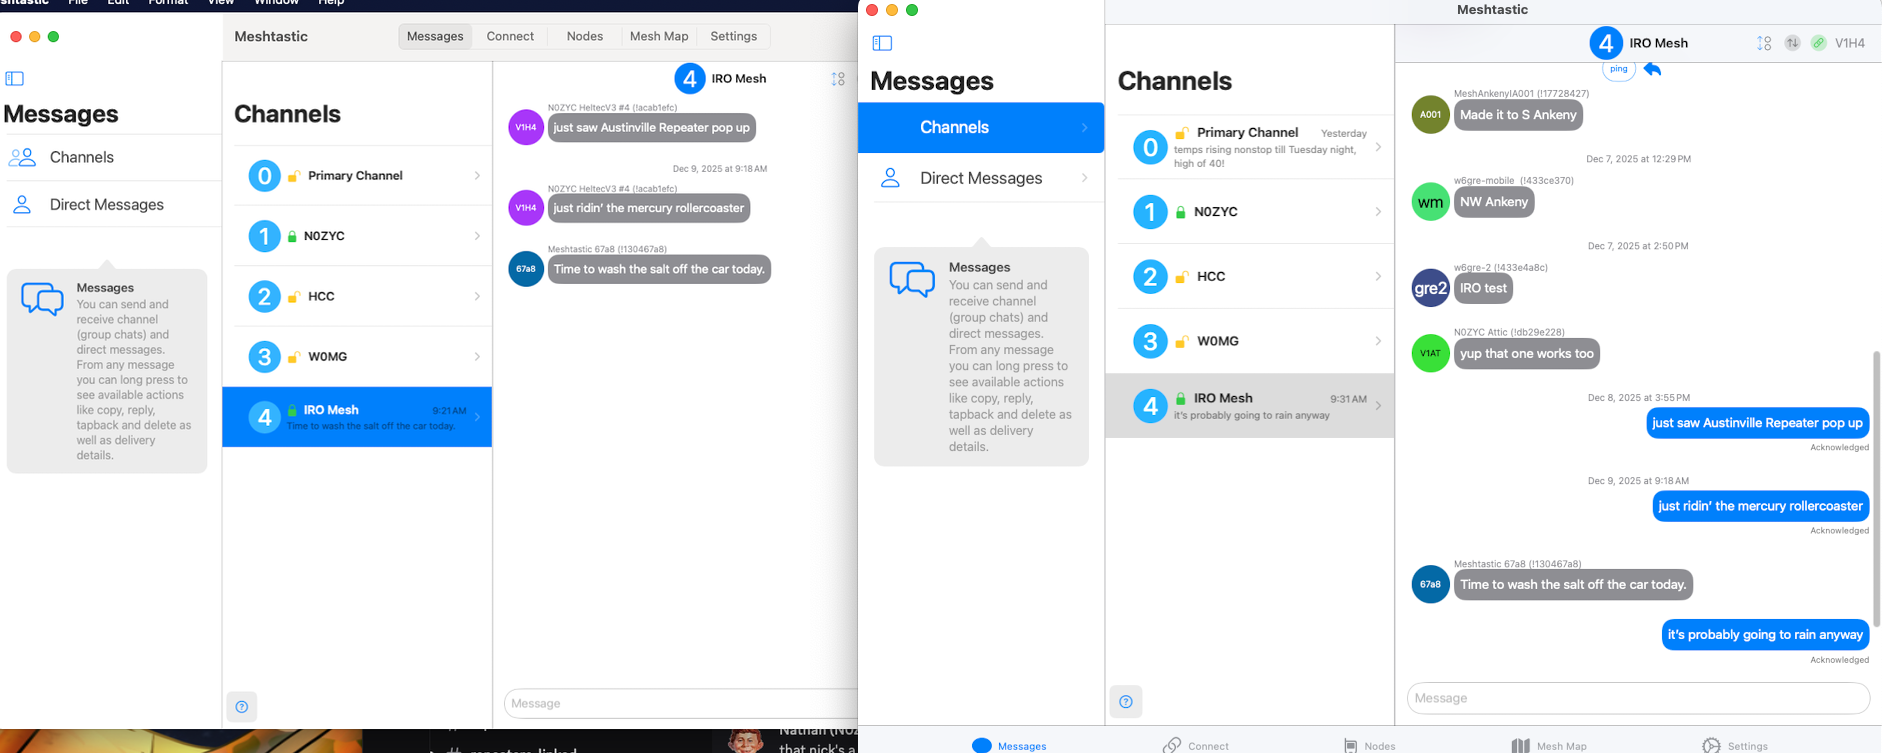
Task: Click the blue reply arrow next to ping
Action: click(x=1652, y=69)
